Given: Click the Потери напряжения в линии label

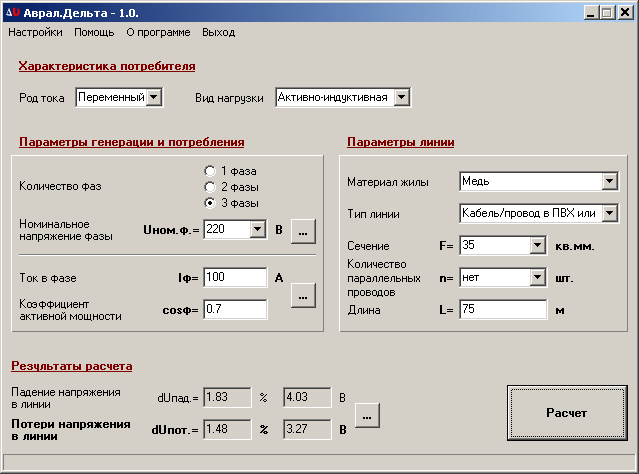Looking at the screenshot, I should tap(71, 430).
